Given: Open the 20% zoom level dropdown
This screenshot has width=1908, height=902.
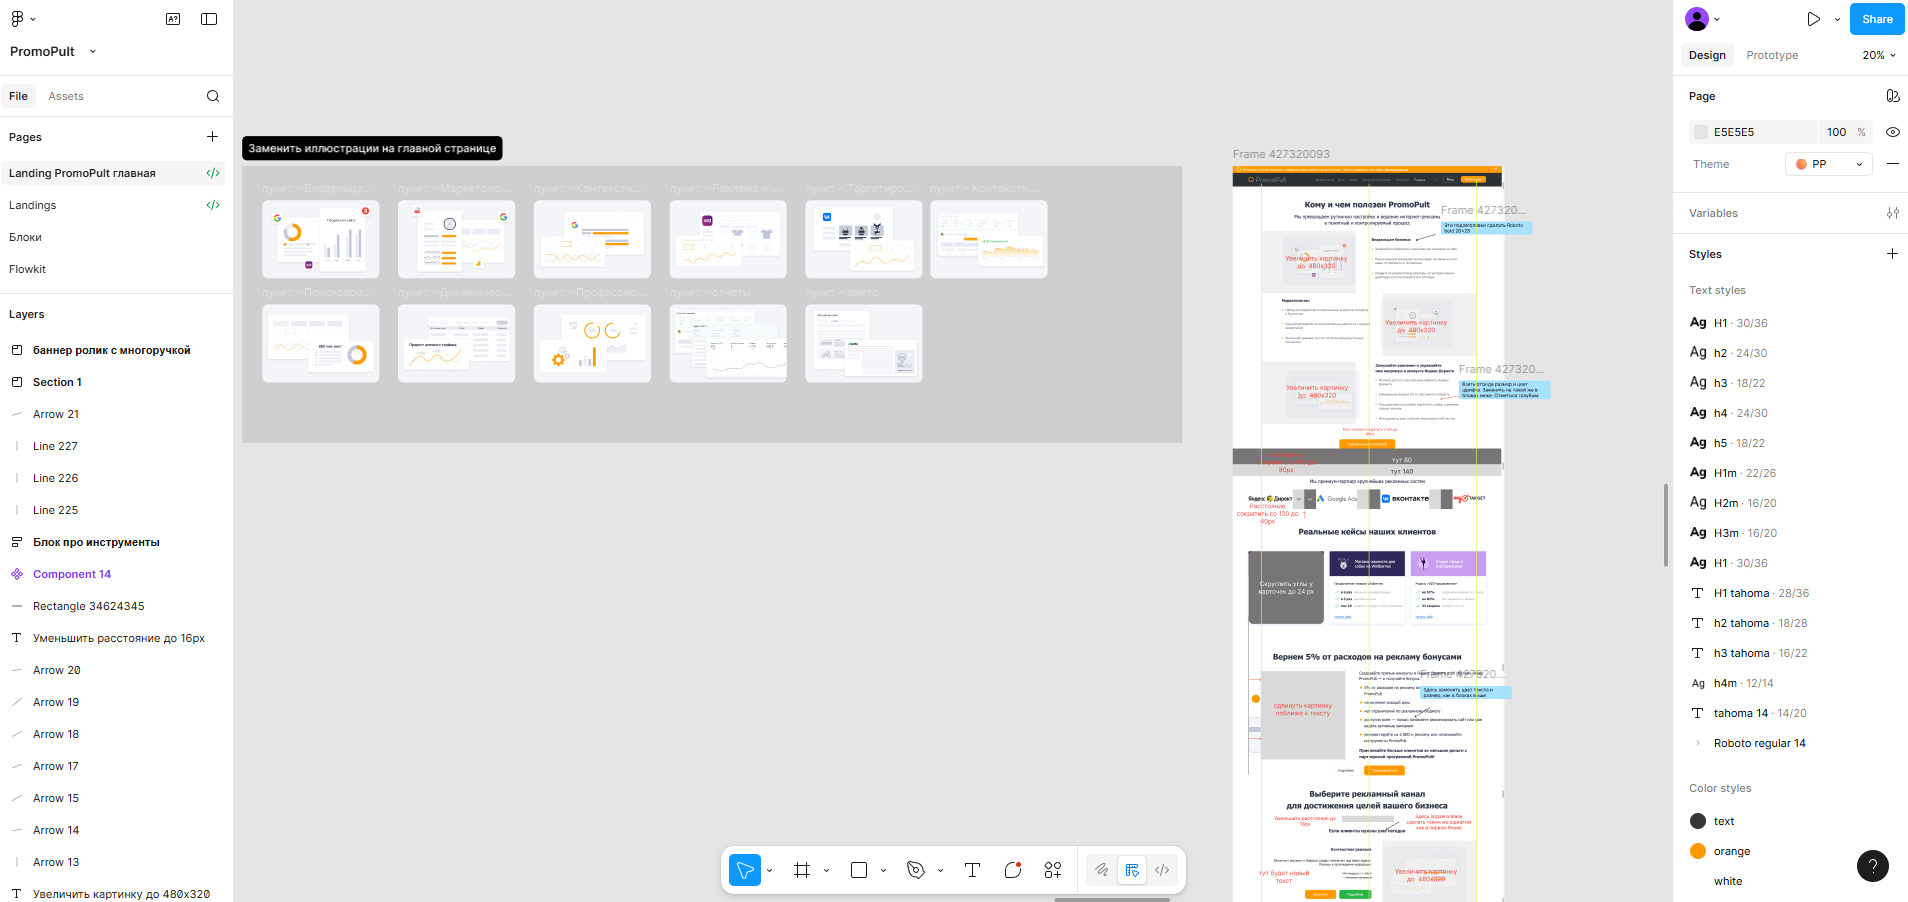Looking at the screenshot, I should pos(1878,55).
